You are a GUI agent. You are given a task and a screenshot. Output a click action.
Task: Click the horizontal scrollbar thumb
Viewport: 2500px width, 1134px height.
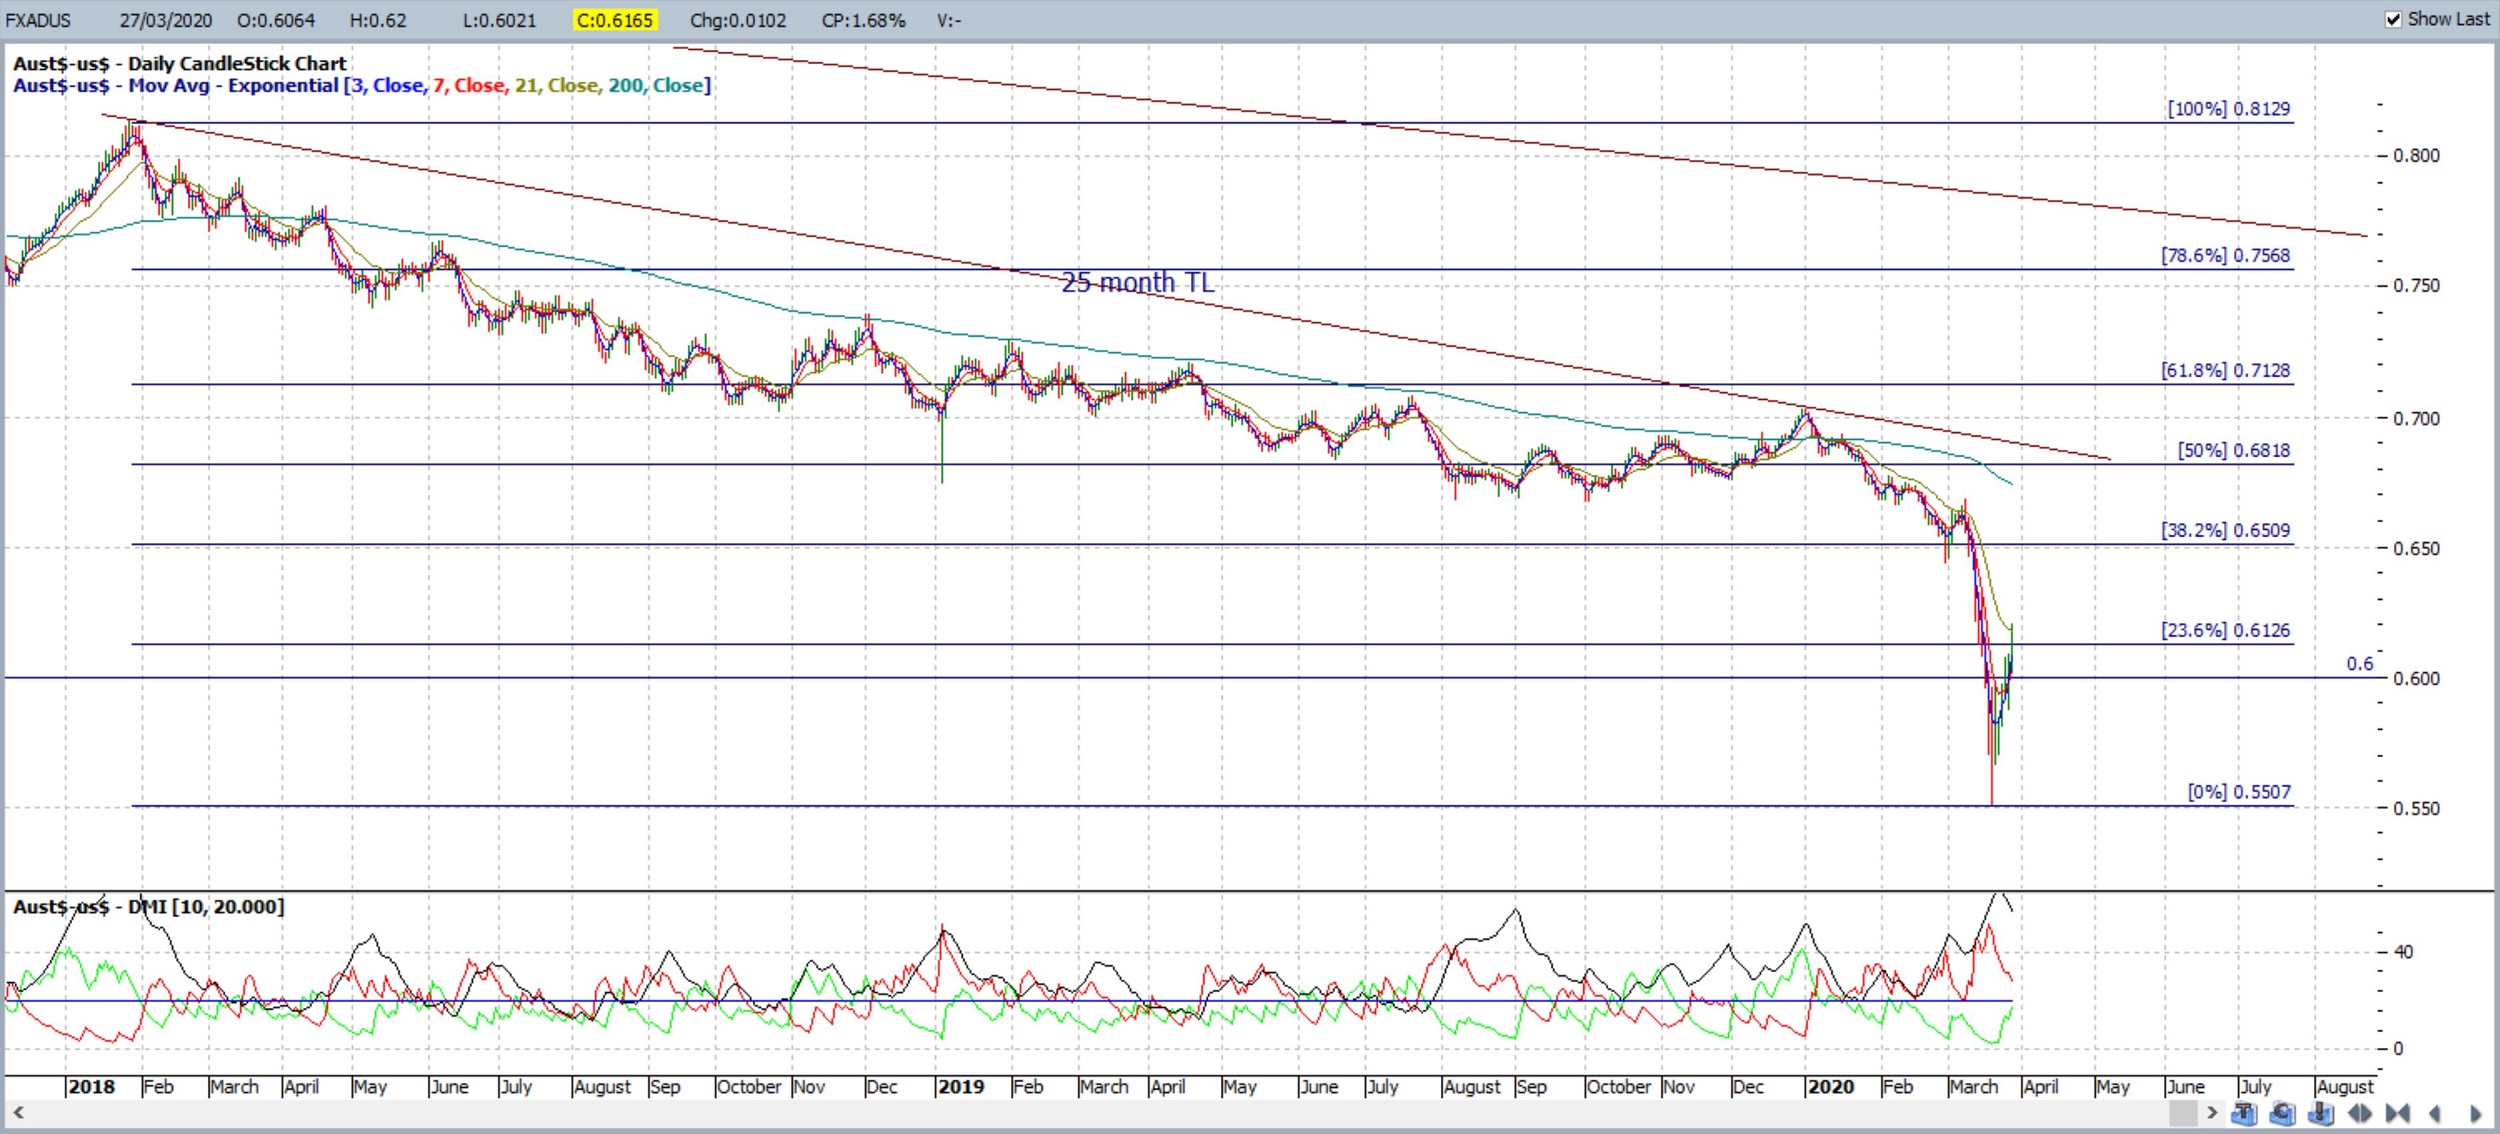point(2183,1112)
